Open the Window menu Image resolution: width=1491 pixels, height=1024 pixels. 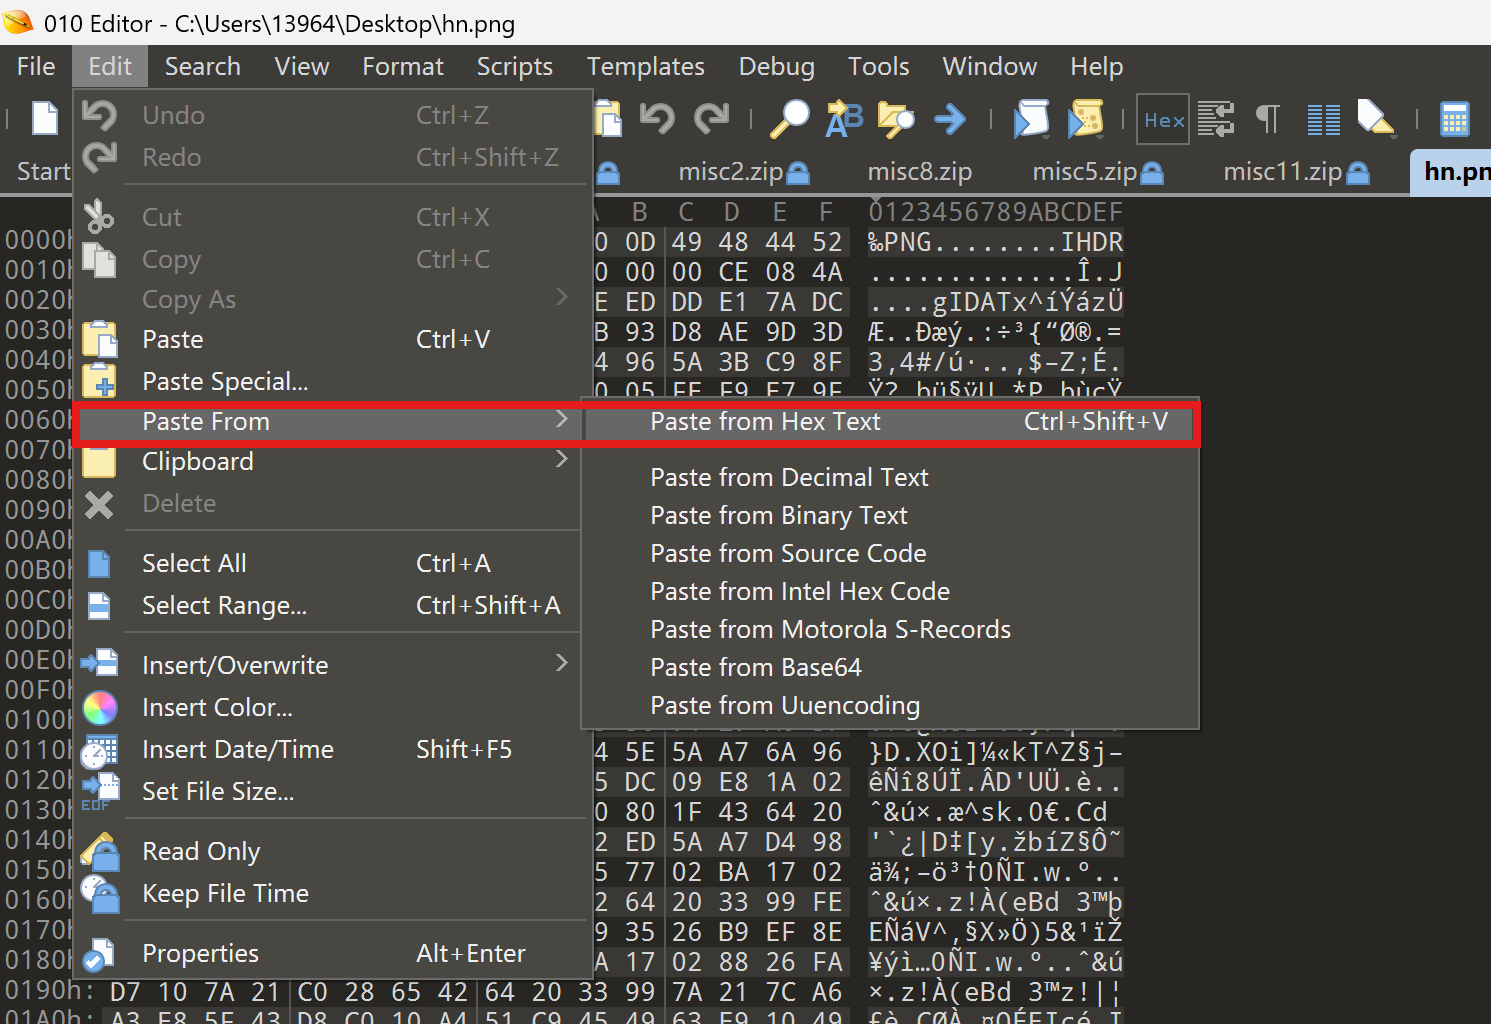tap(989, 66)
